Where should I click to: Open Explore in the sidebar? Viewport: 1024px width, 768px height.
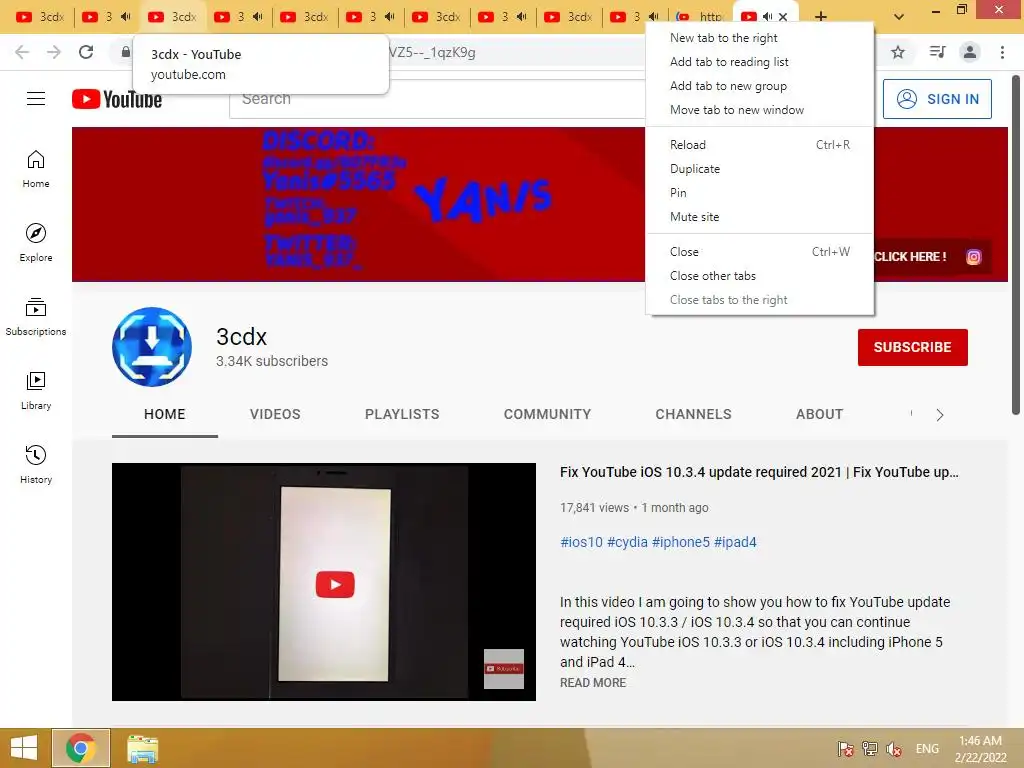pyautogui.click(x=36, y=242)
